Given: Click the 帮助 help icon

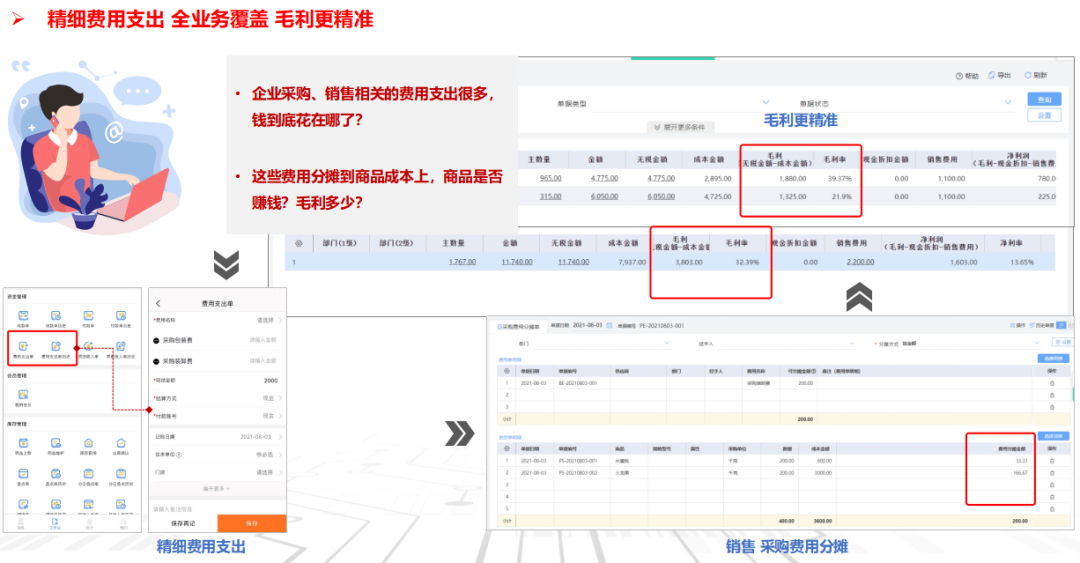Looking at the screenshot, I should click(x=960, y=76).
